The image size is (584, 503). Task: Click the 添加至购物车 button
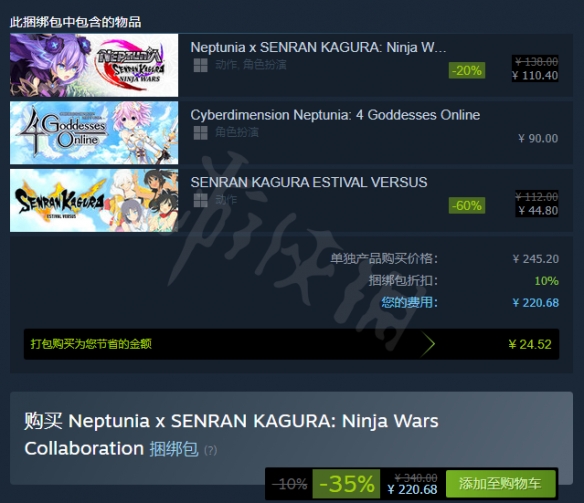click(x=501, y=484)
